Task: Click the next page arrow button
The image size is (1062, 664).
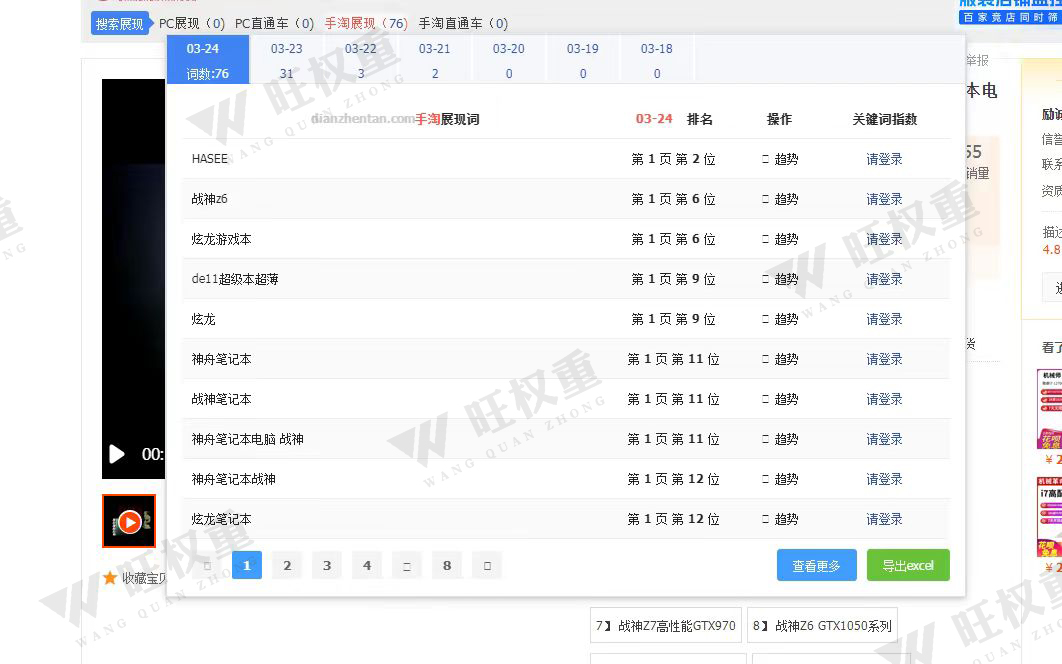Action: coord(487,565)
